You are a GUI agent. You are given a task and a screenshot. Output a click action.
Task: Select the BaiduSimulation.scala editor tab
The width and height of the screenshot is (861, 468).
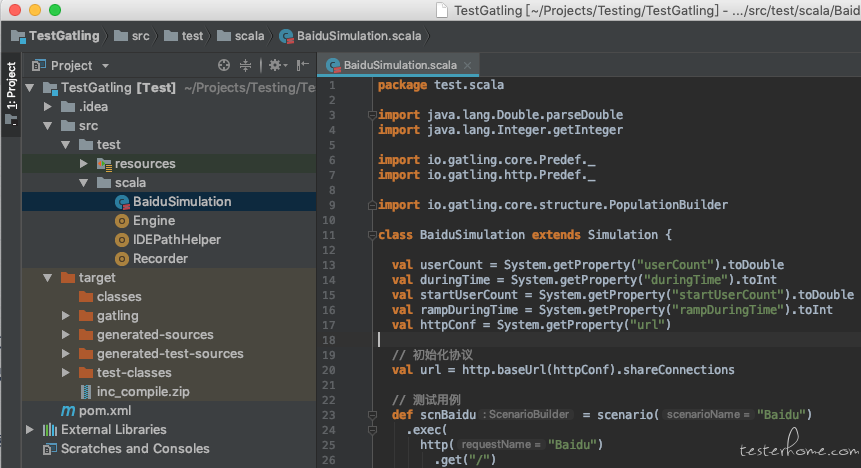(399, 65)
